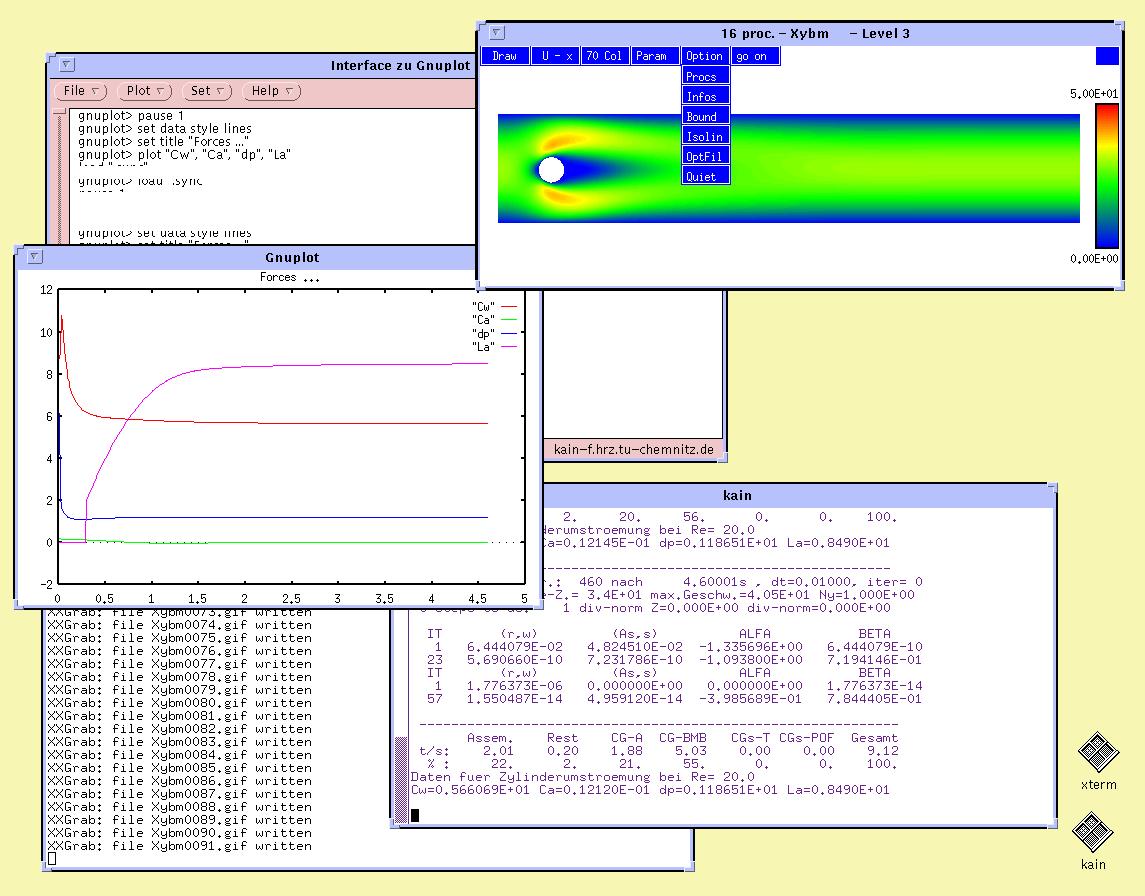Open window menu of Xybm window
Image resolution: width=1145 pixels, height=896 pixels.
point(497,33)
